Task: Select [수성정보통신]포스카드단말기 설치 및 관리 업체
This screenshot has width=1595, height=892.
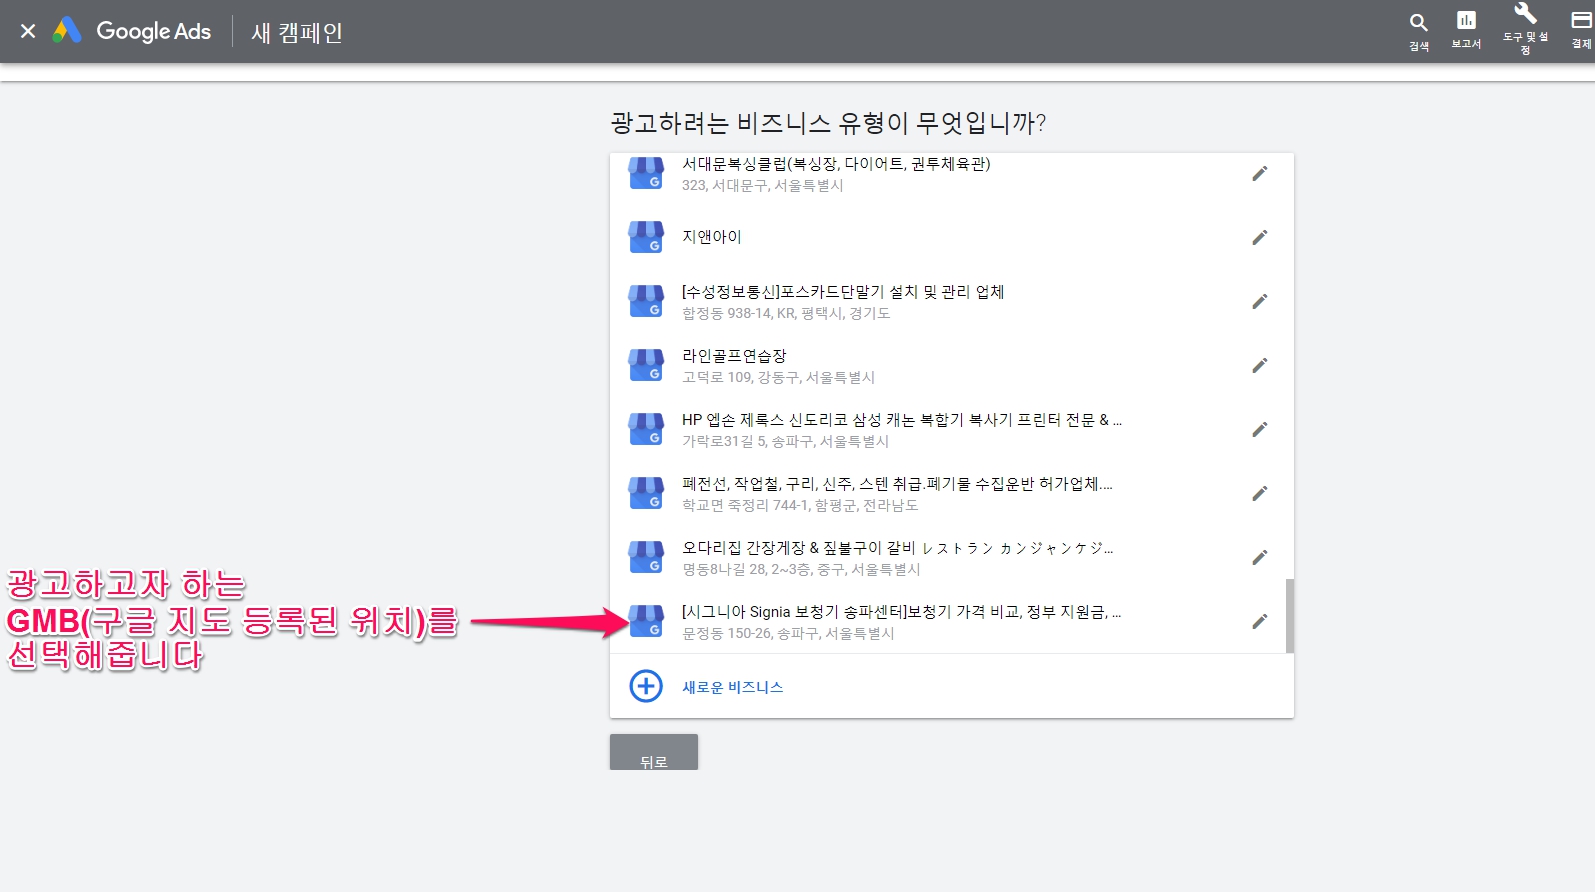Action: (x=843, y=291)
